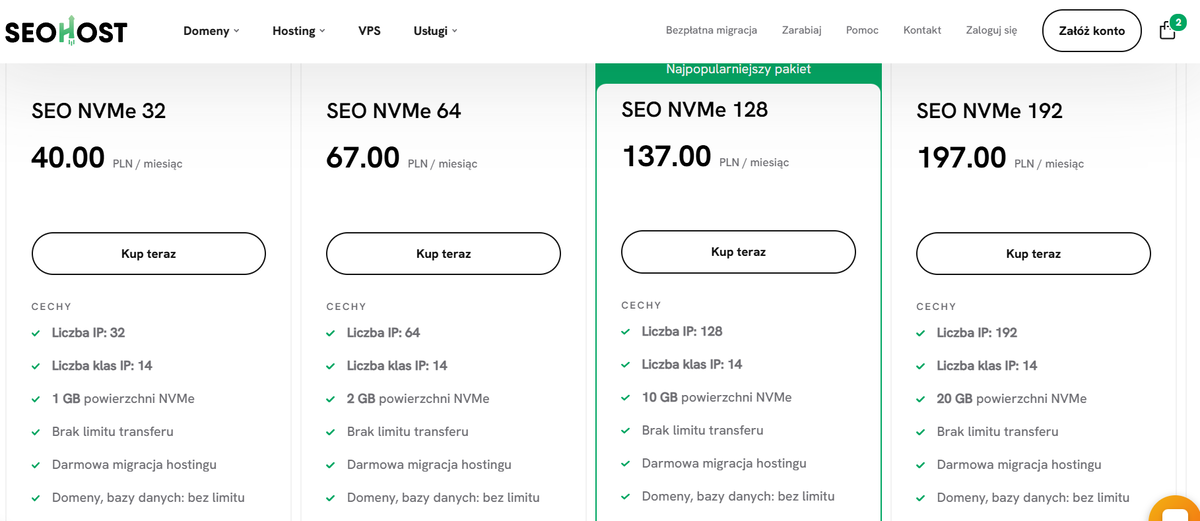The width and height of the screenshot is (1200, 521).
Task: Click Zaloguj się to log in
Action: click(x=991, y=30)
